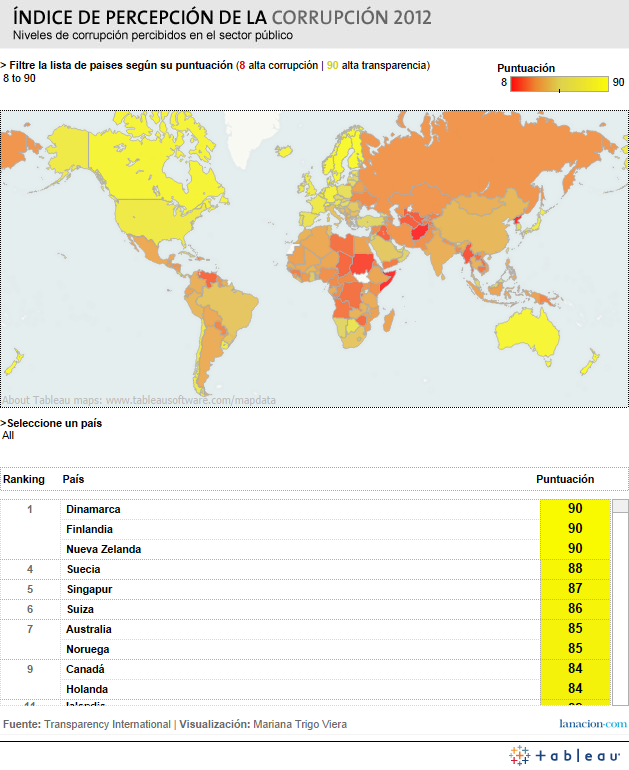
Task: Select Nueva Zelanda row in the table
Action: click(103, 549)
